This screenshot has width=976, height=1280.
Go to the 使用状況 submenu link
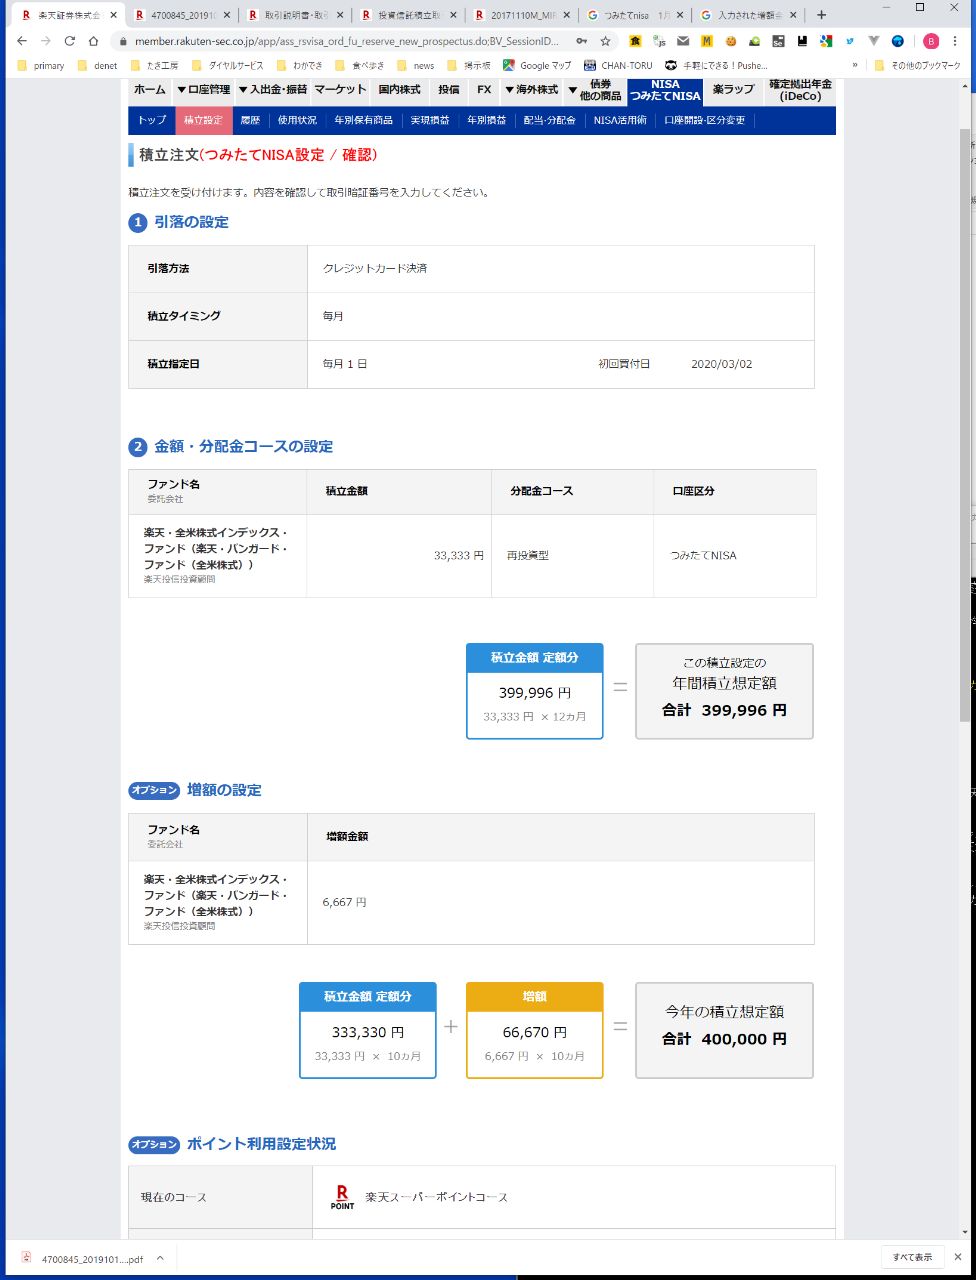[x=297, y=120]
